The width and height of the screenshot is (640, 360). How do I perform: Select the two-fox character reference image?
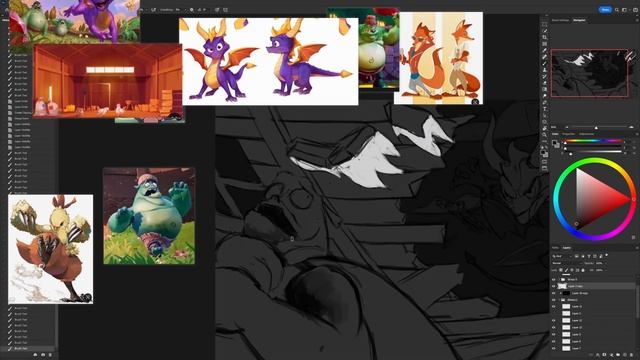[439, 58]
